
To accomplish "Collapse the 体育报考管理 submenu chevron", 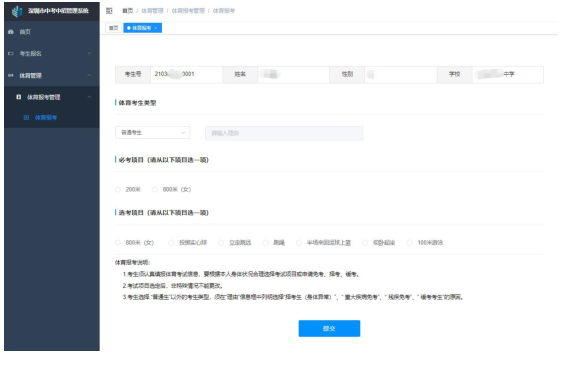I will (x=89, y=97).
